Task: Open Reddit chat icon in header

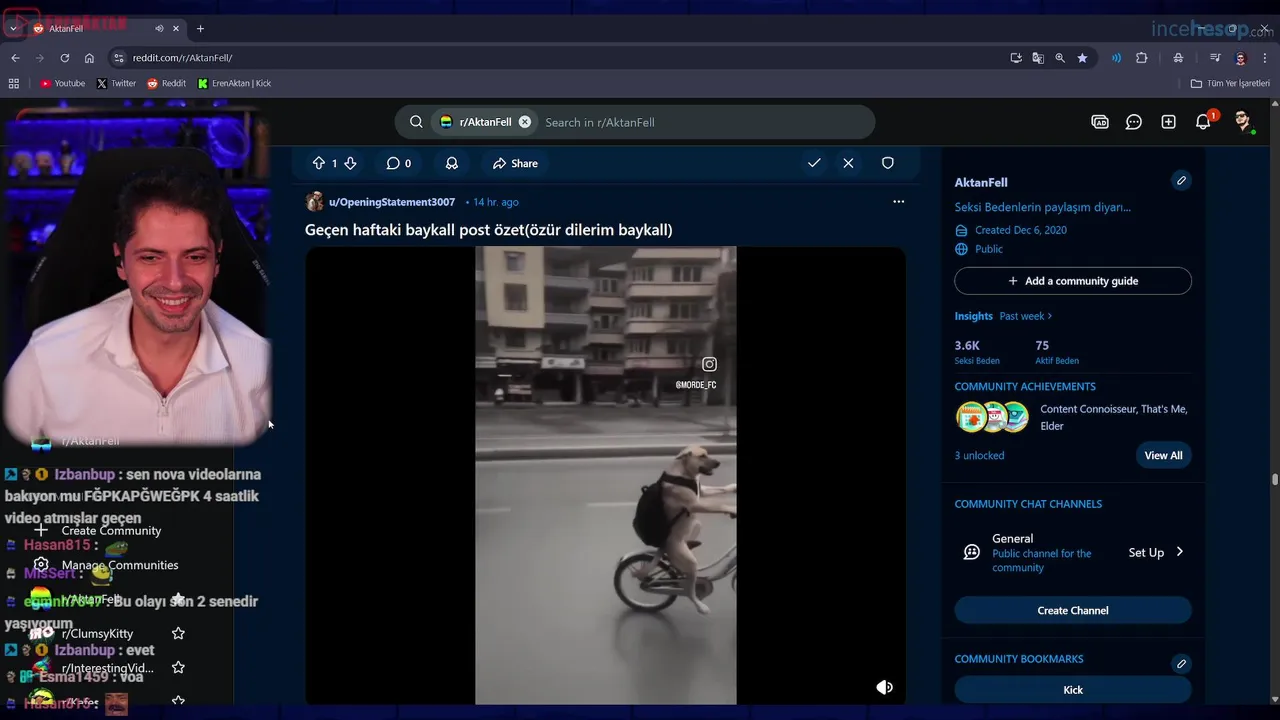Action: pyautogui.click(x=1134, y=122)
